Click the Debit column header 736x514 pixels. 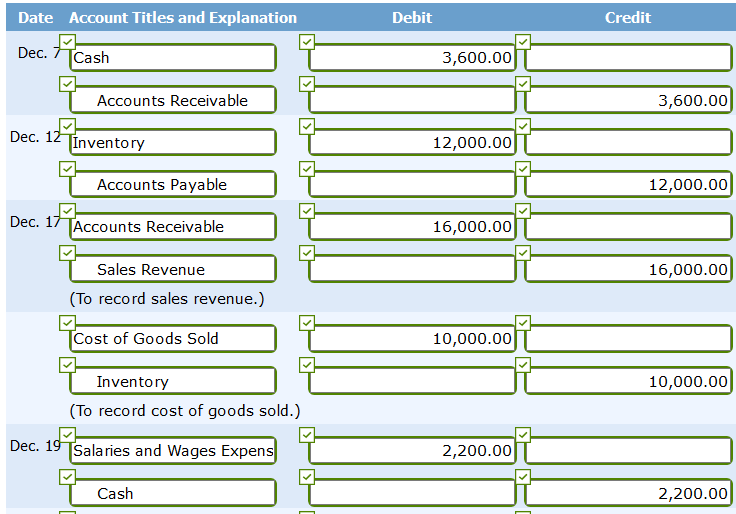point(412,17)
